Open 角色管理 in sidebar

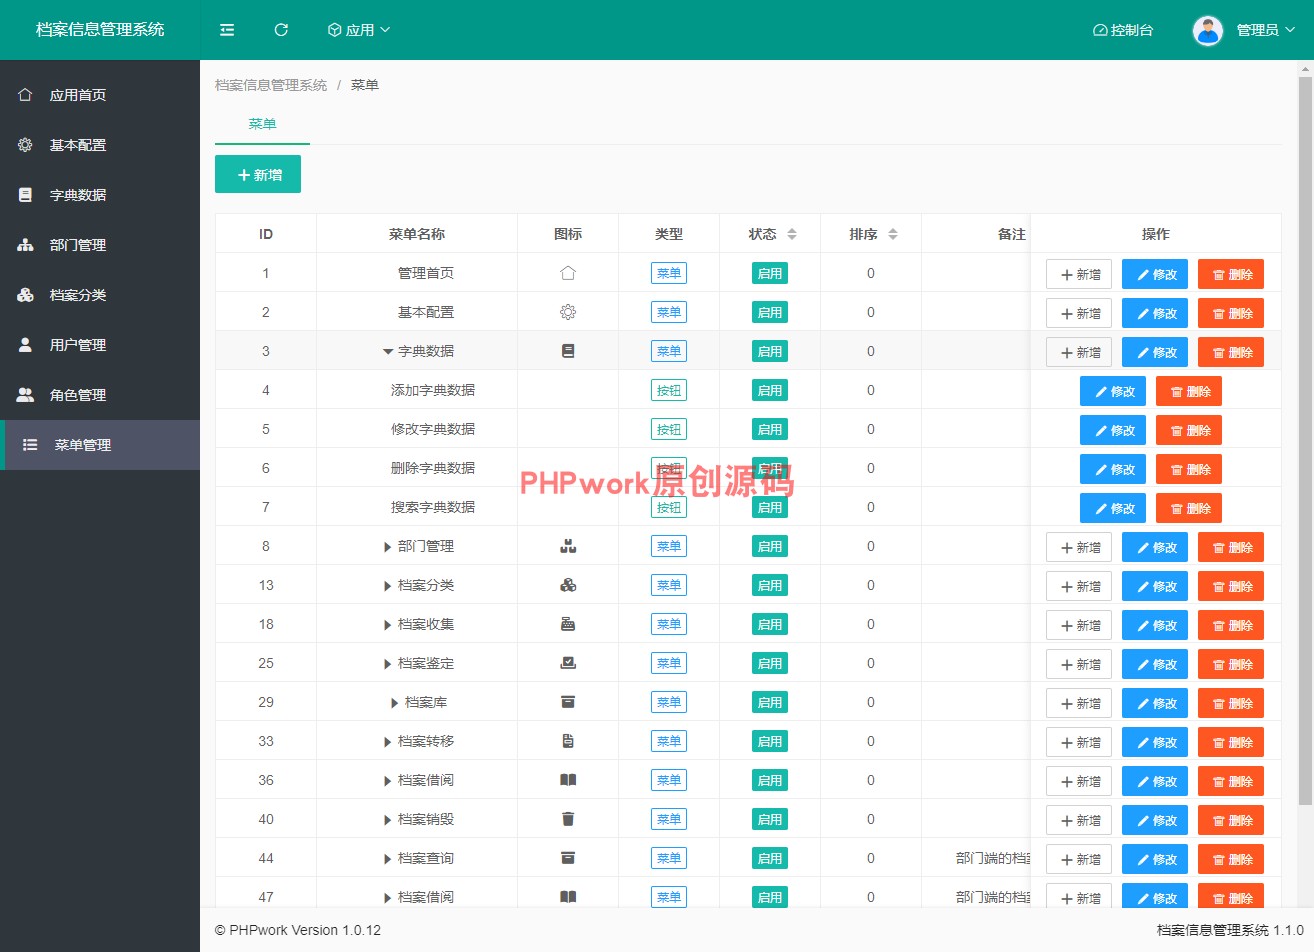pyautogui.click(x=100, y=395)
